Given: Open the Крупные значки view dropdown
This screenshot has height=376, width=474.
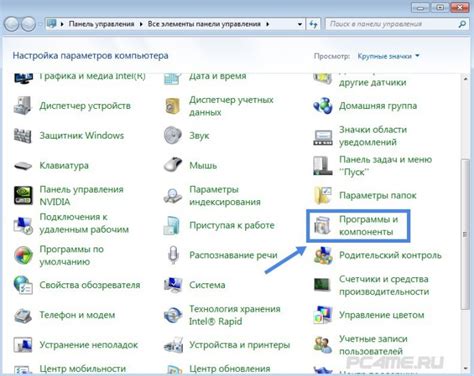Looking at the screenshot, I should point(388,56).
